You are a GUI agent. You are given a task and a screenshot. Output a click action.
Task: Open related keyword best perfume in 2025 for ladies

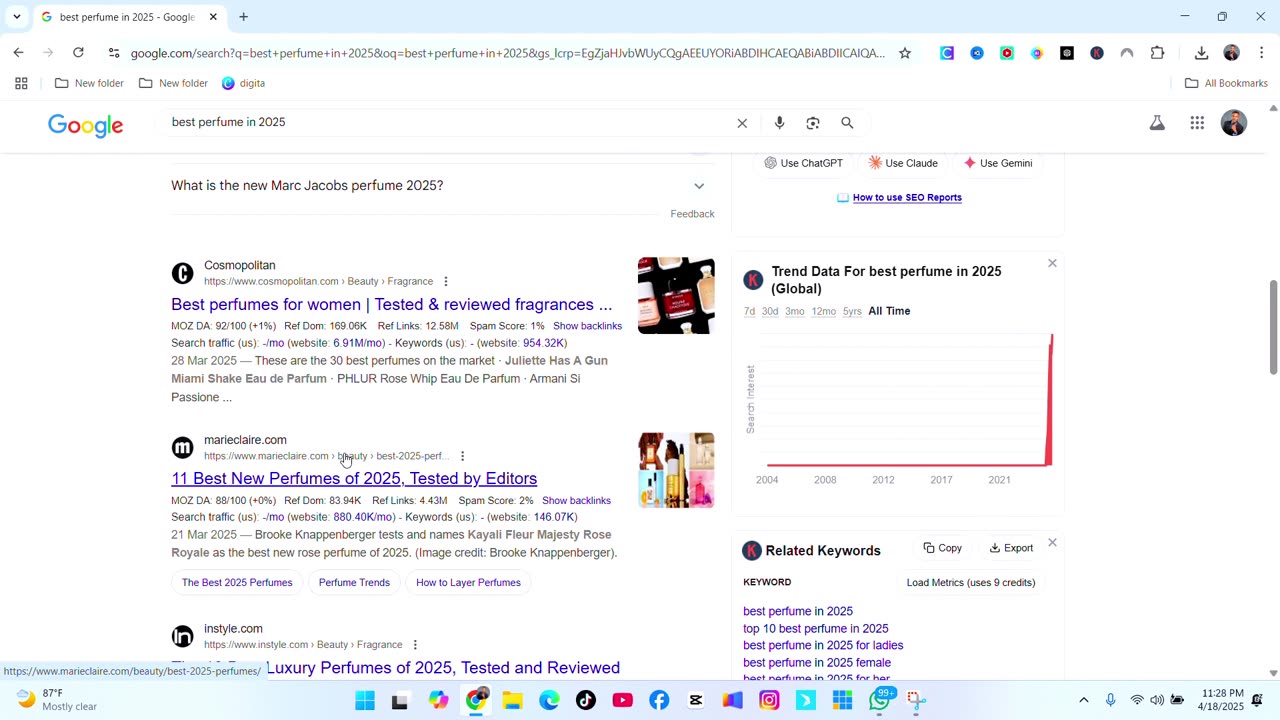[823, 646]
